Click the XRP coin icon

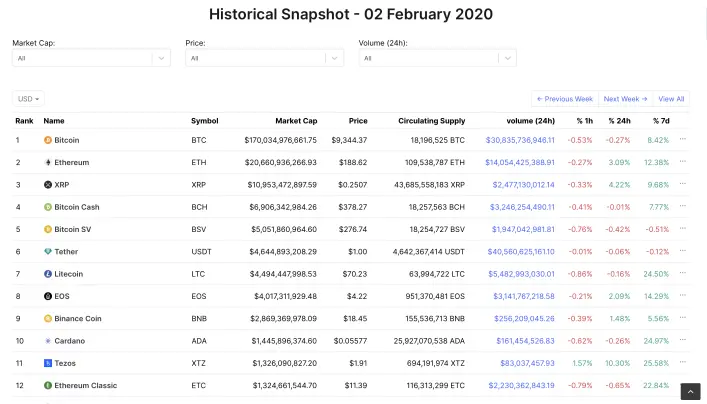[48, 185]
